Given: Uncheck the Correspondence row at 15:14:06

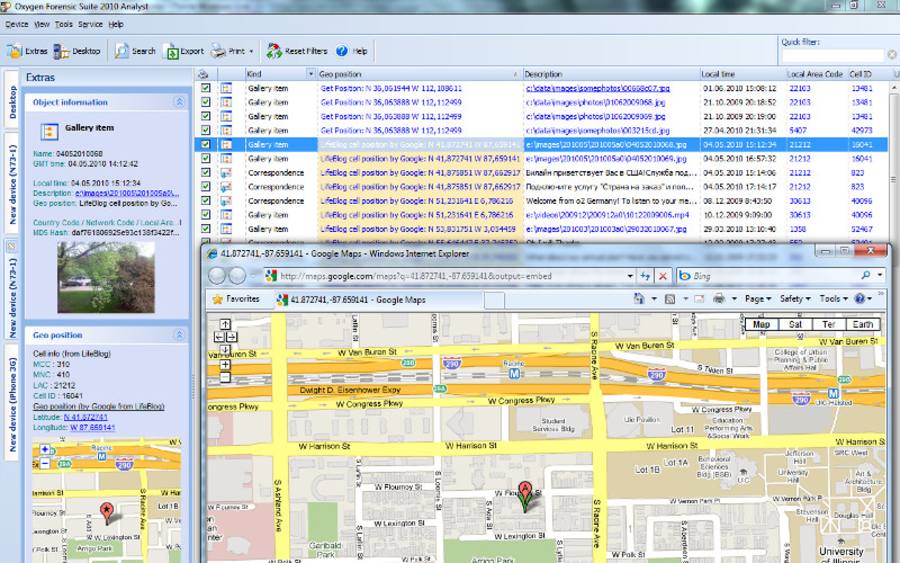Looking at the screenshot, I should pos(205,172).
